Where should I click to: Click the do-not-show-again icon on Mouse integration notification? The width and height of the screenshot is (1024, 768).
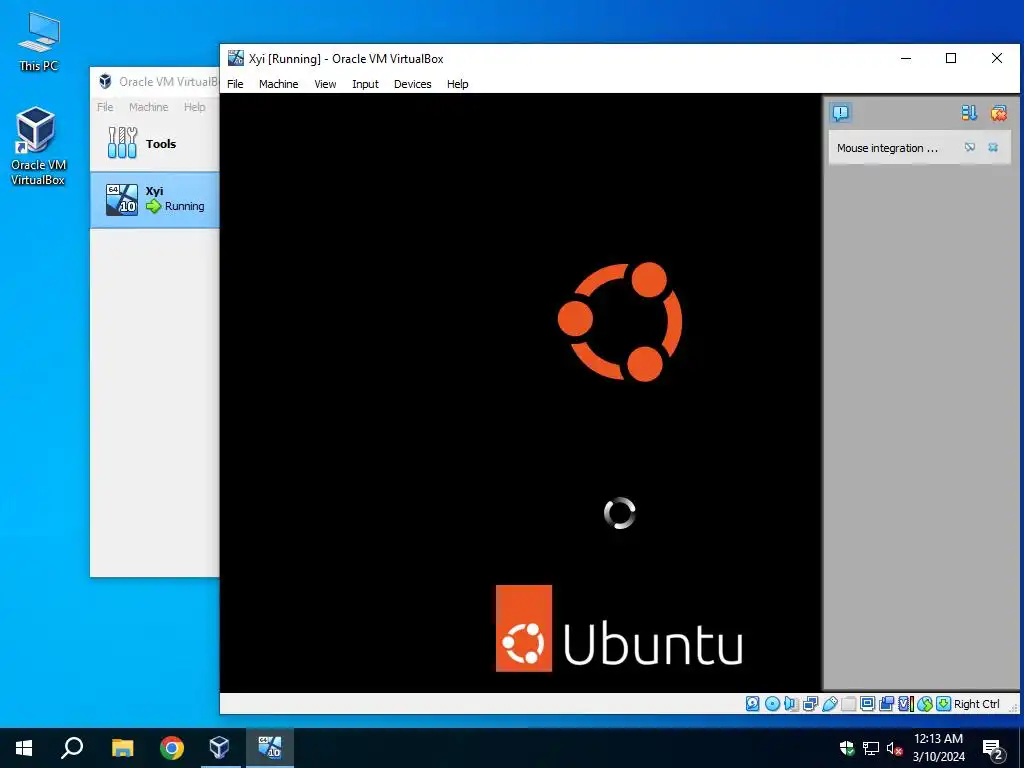(970, 148)
